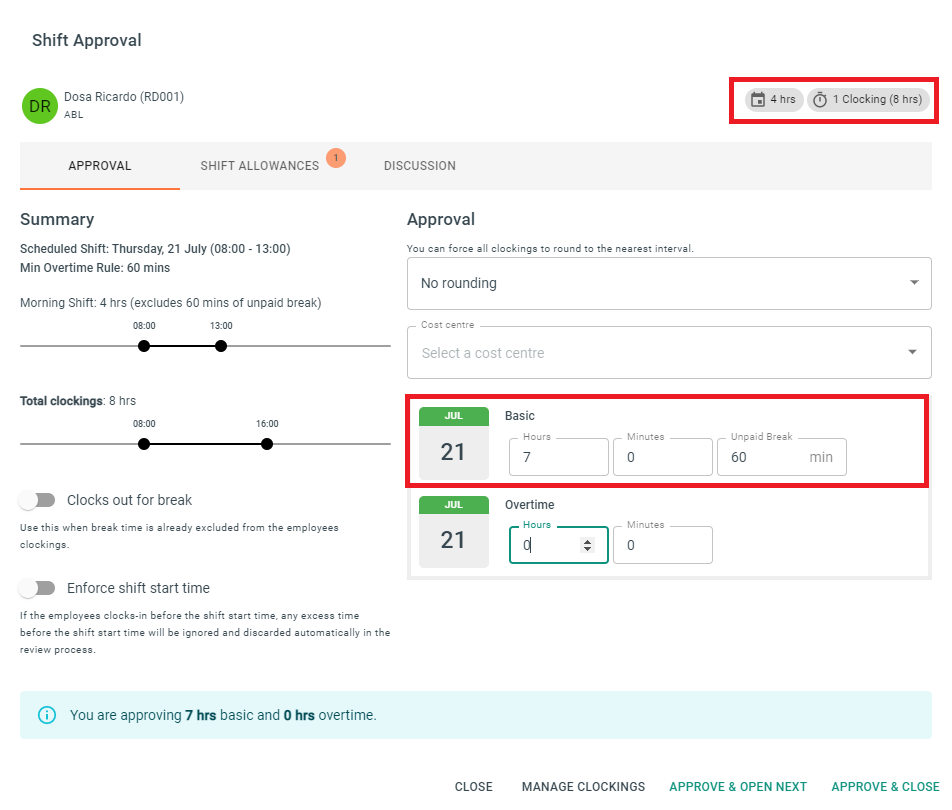This screenshot has height=810, width=952.
Task: Toggle Enforce shift start time switch
Action: click(x=37, y=588)
